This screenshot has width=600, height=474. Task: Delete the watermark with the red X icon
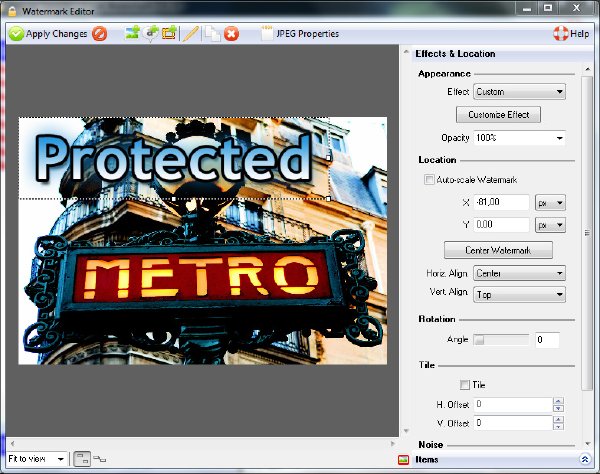(231, 34)
